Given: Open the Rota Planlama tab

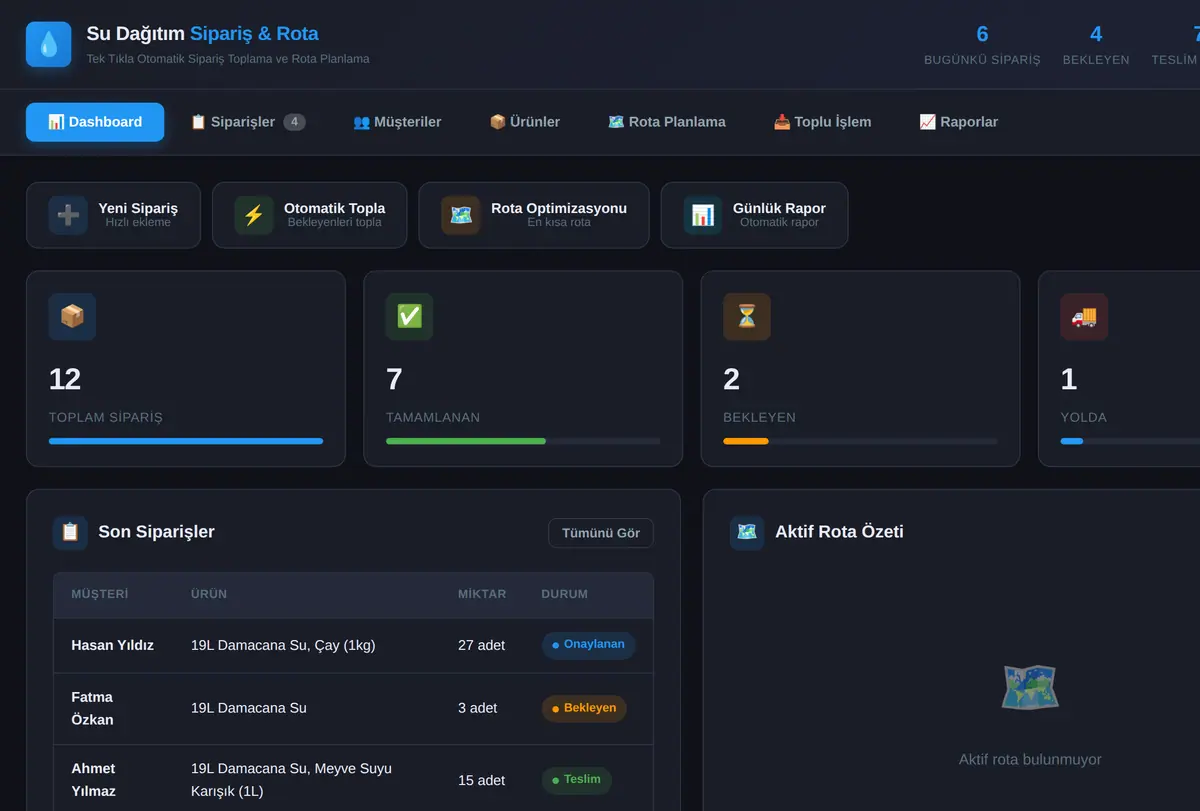Looking at the screenshot, I should click(x=667, y=122).
